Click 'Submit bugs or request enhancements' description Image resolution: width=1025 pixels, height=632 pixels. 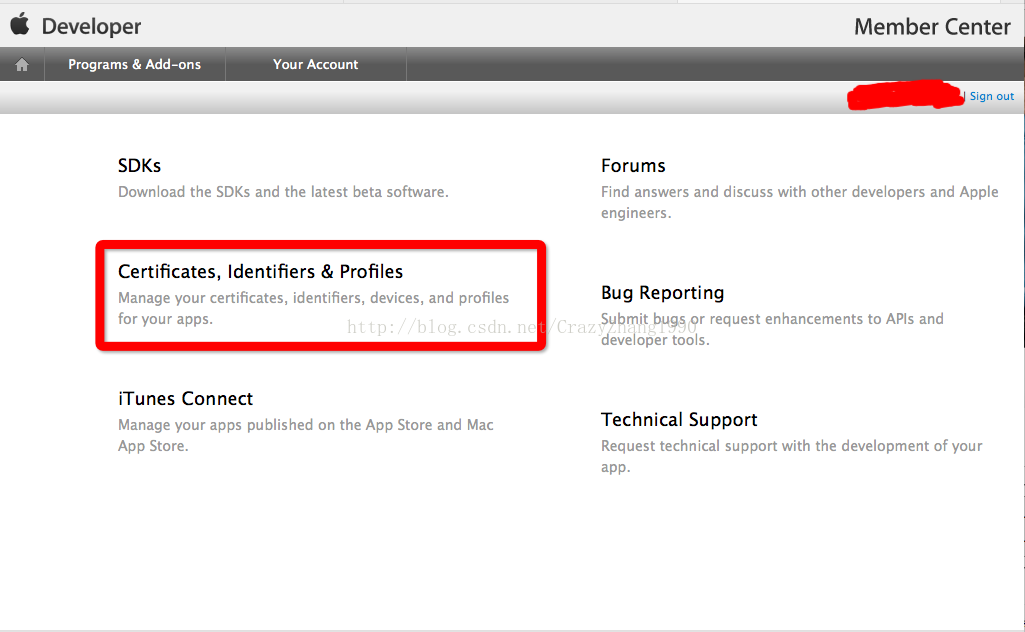coord(772,329)
